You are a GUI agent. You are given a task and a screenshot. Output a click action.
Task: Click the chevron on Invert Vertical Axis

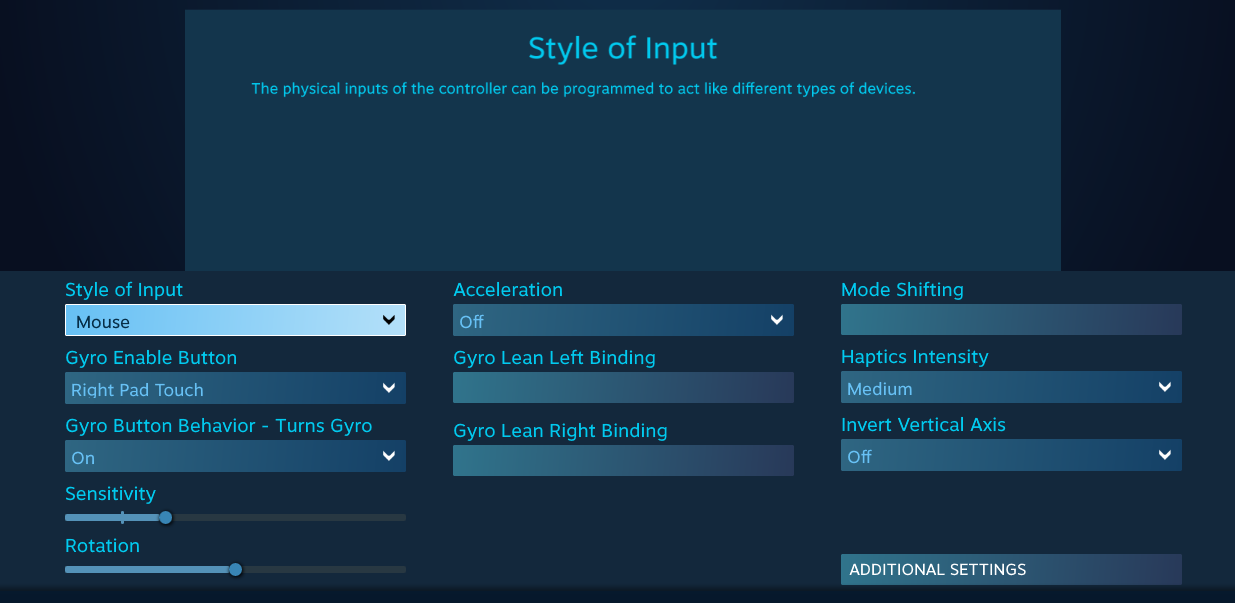[x=1165, y=455]
